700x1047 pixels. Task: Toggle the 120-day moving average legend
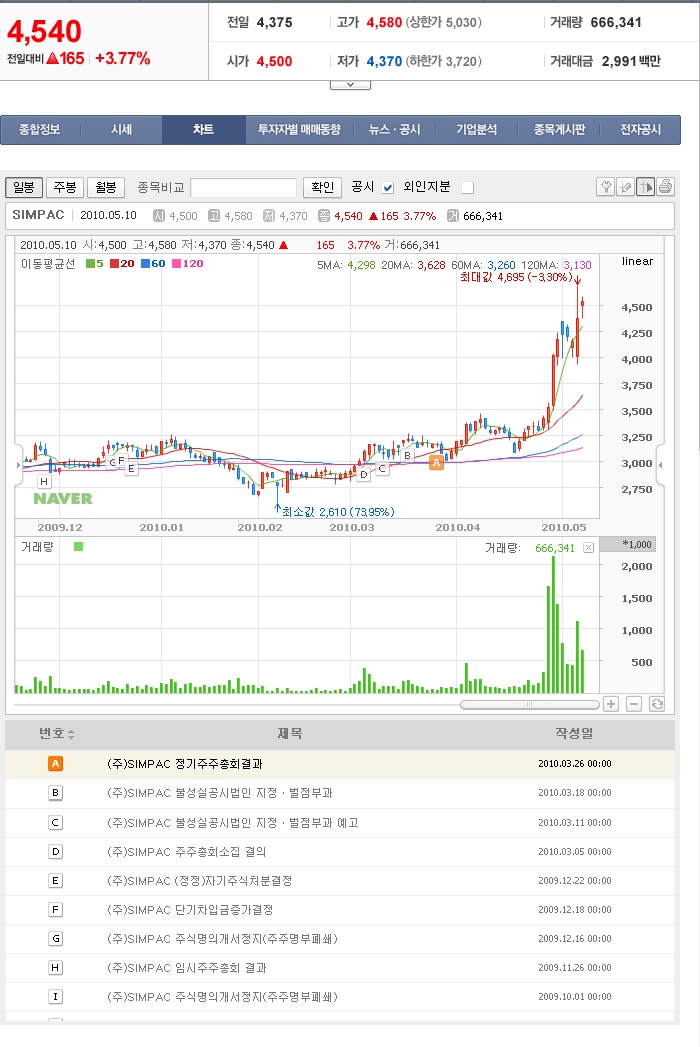pos(188,264)
